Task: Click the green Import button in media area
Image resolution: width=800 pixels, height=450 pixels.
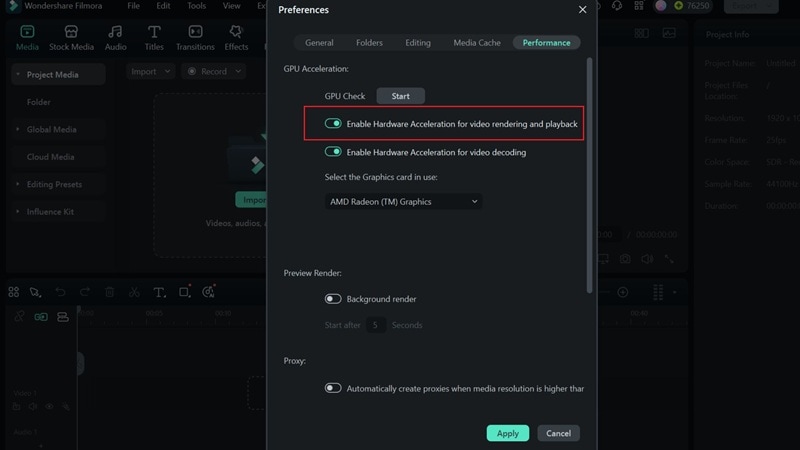Action: (x=251, y=199)
